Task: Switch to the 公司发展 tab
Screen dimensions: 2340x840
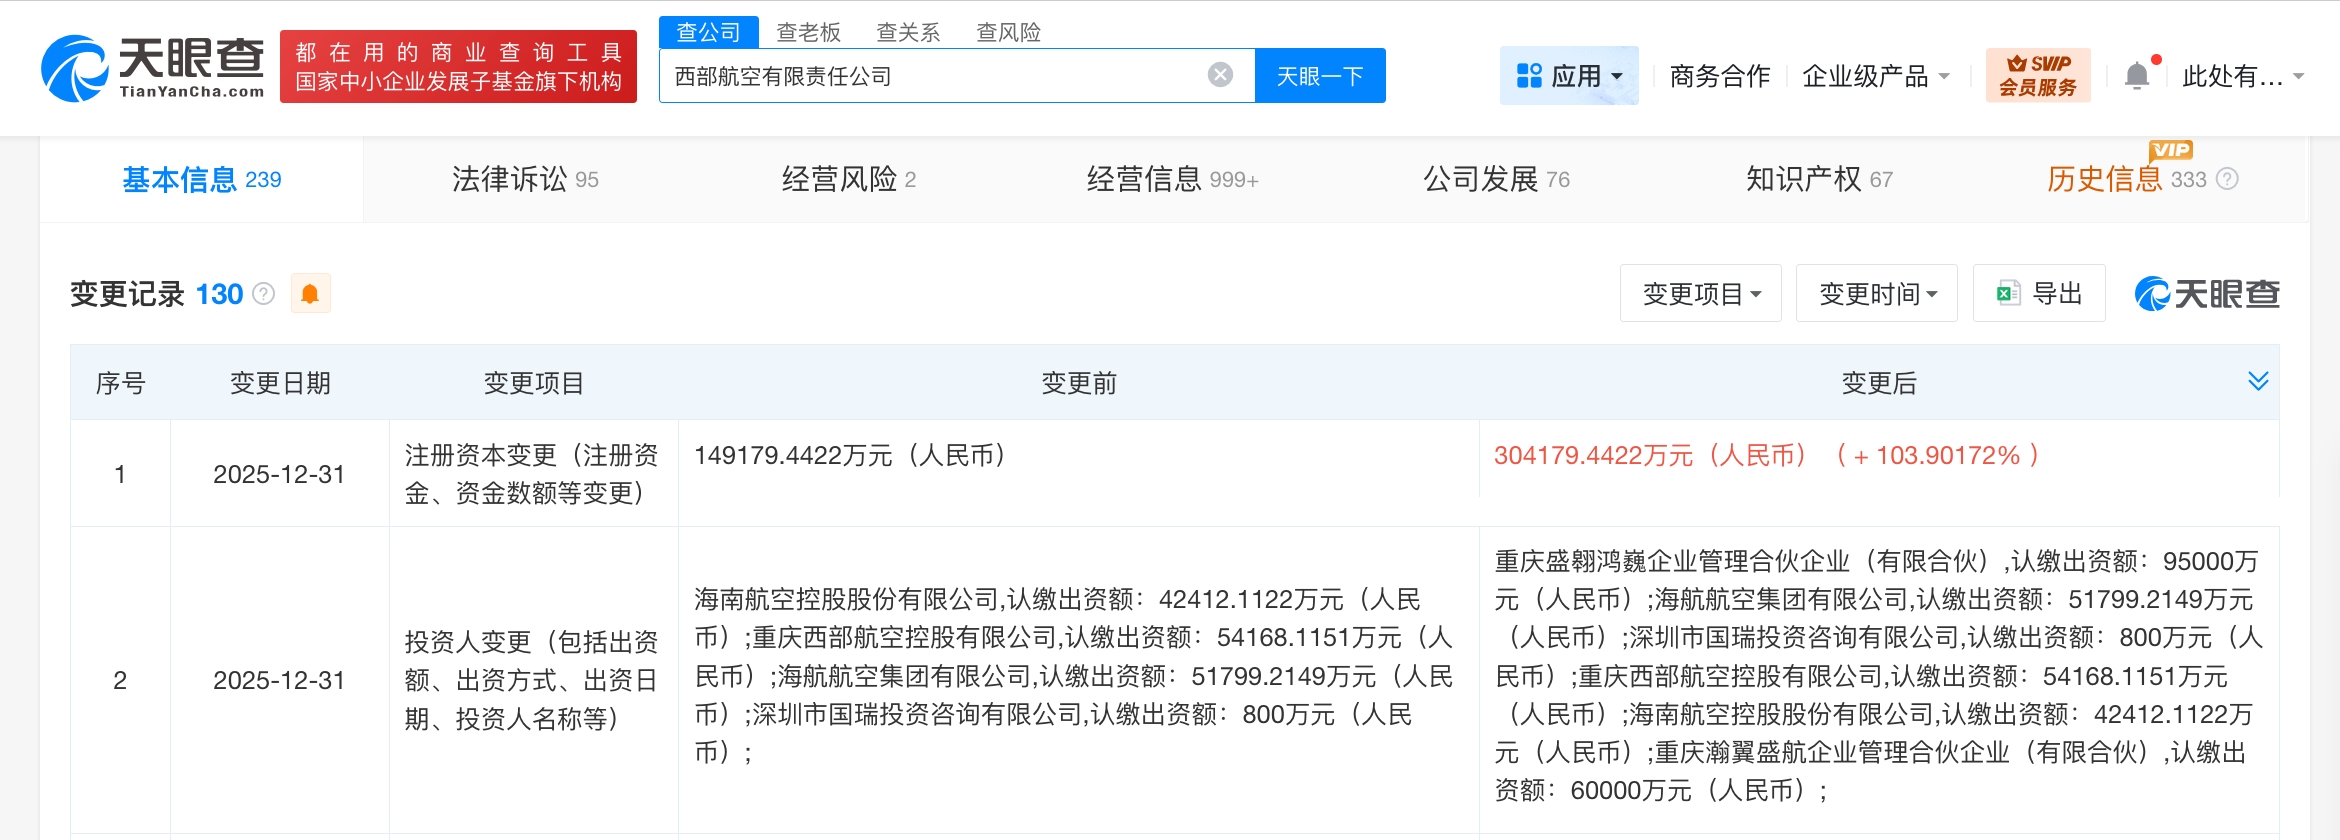Action: (1497, 180)
